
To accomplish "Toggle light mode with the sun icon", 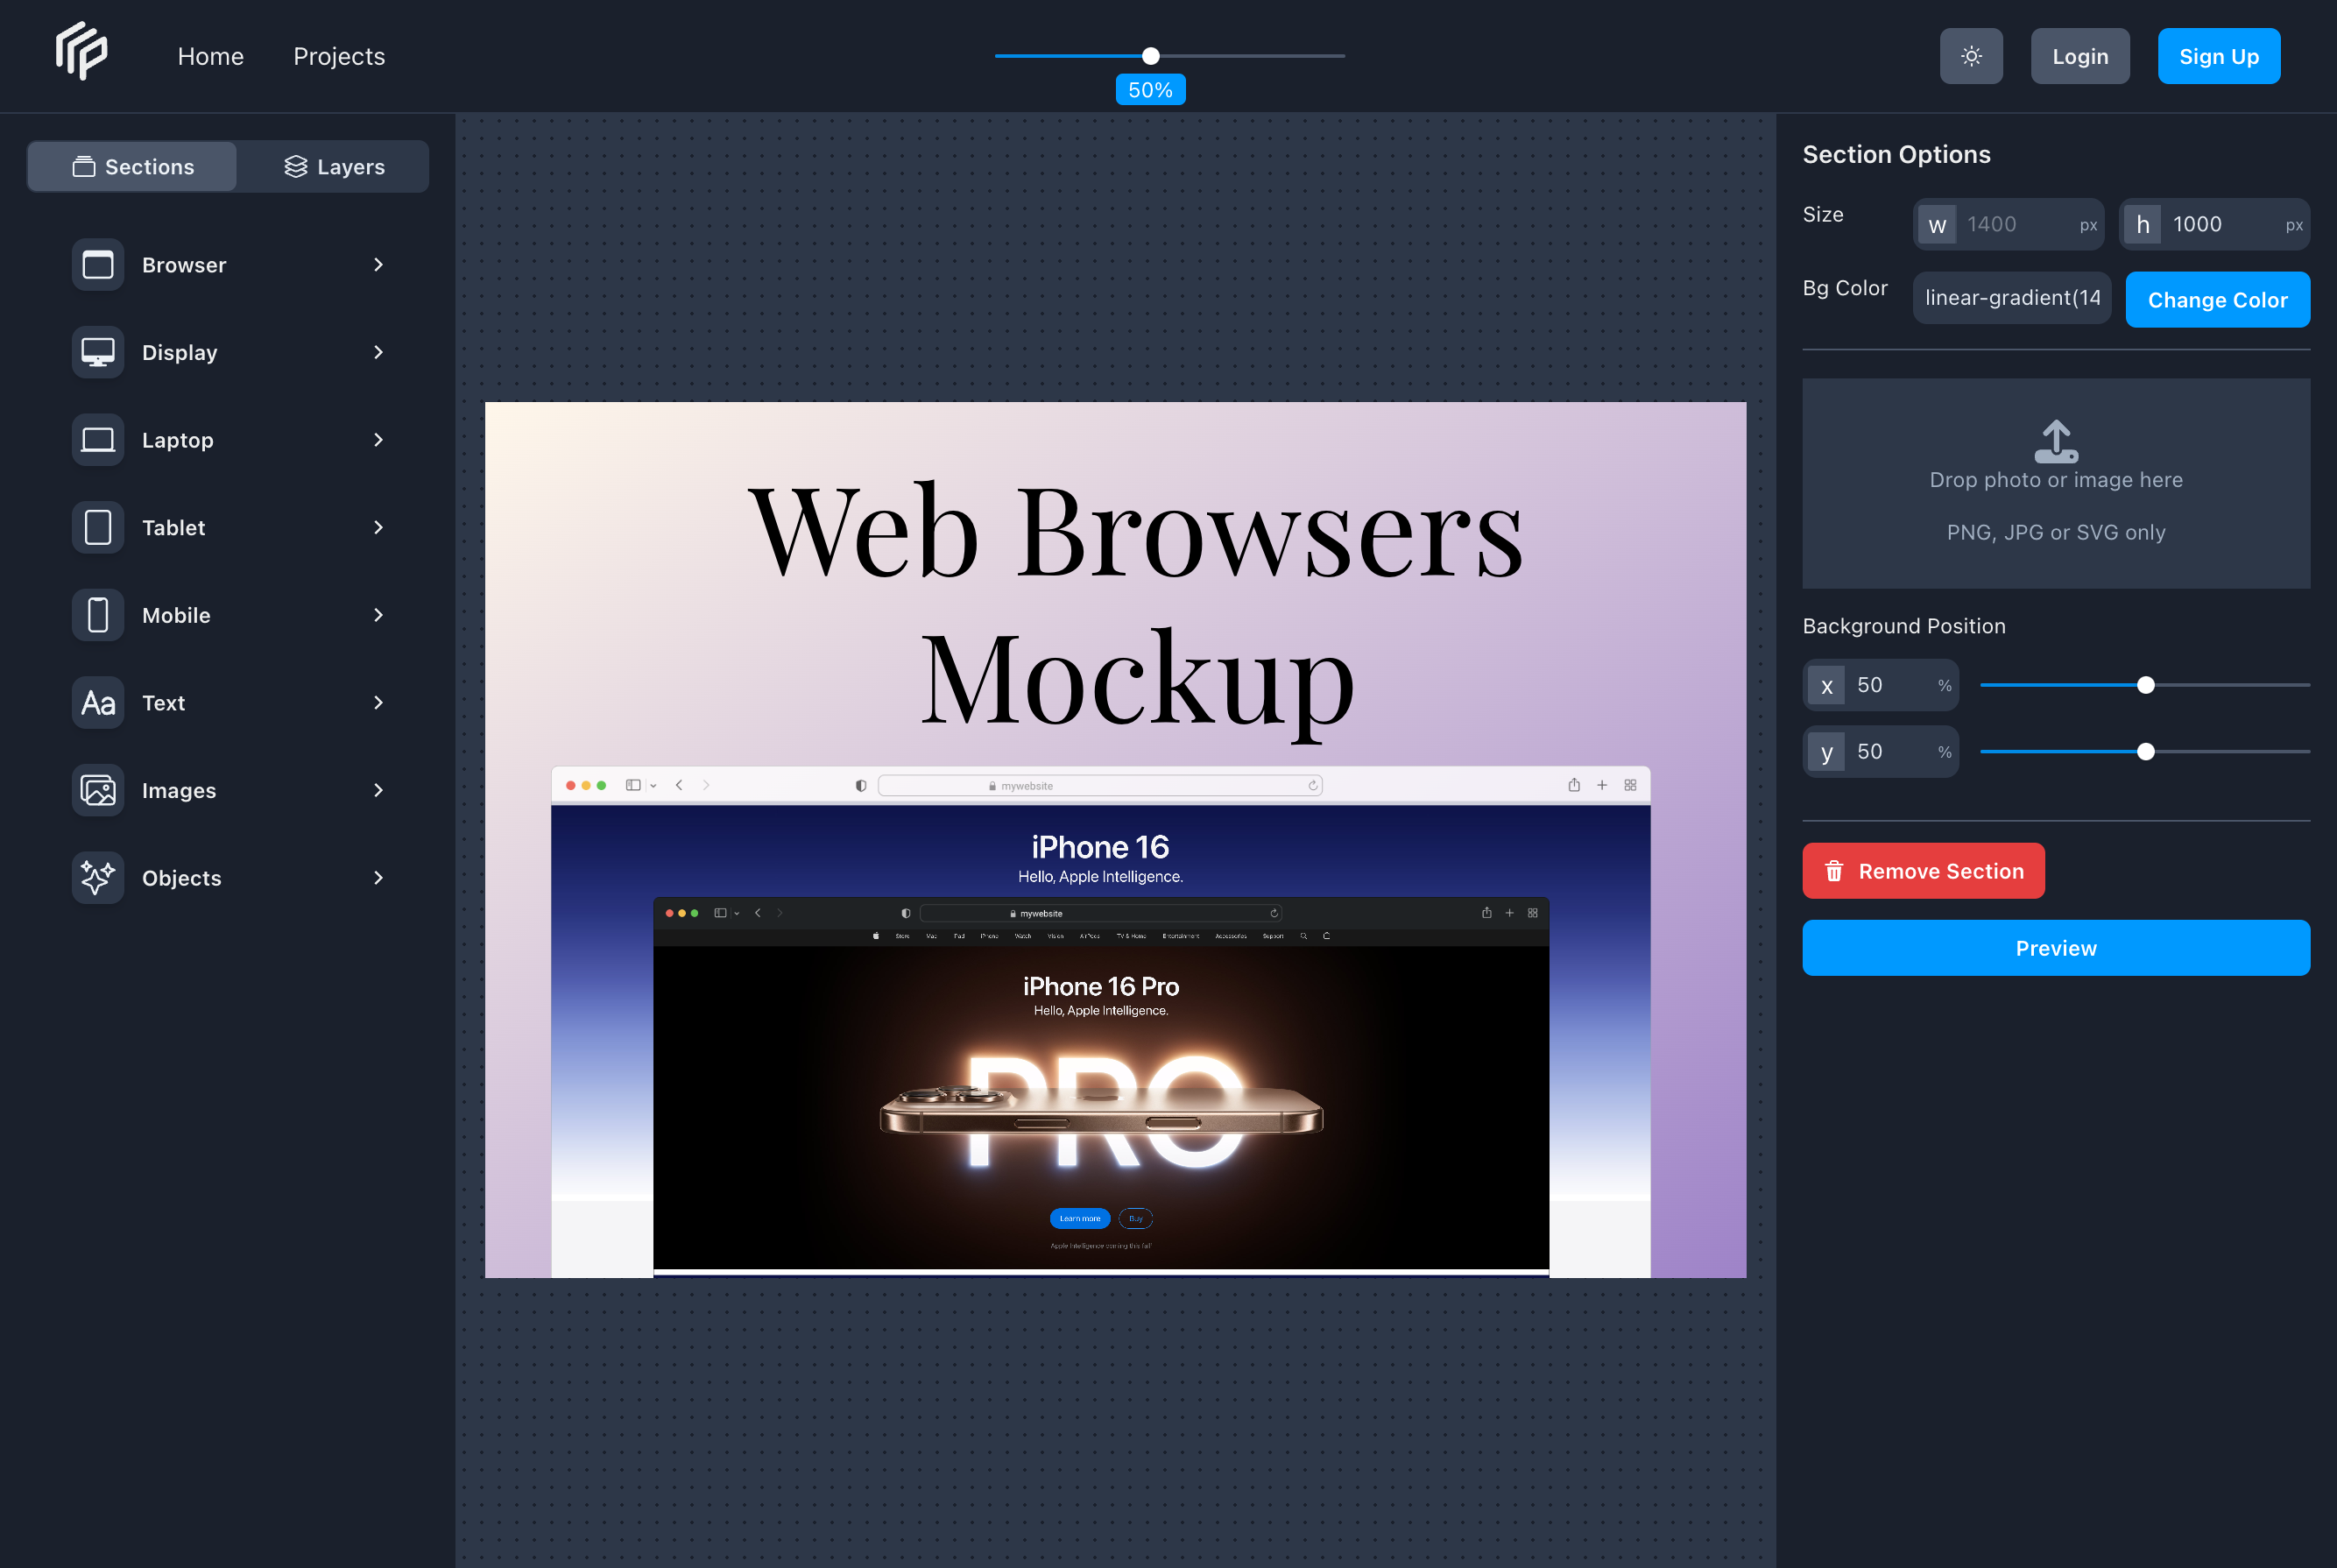I will coord(1971,56).
